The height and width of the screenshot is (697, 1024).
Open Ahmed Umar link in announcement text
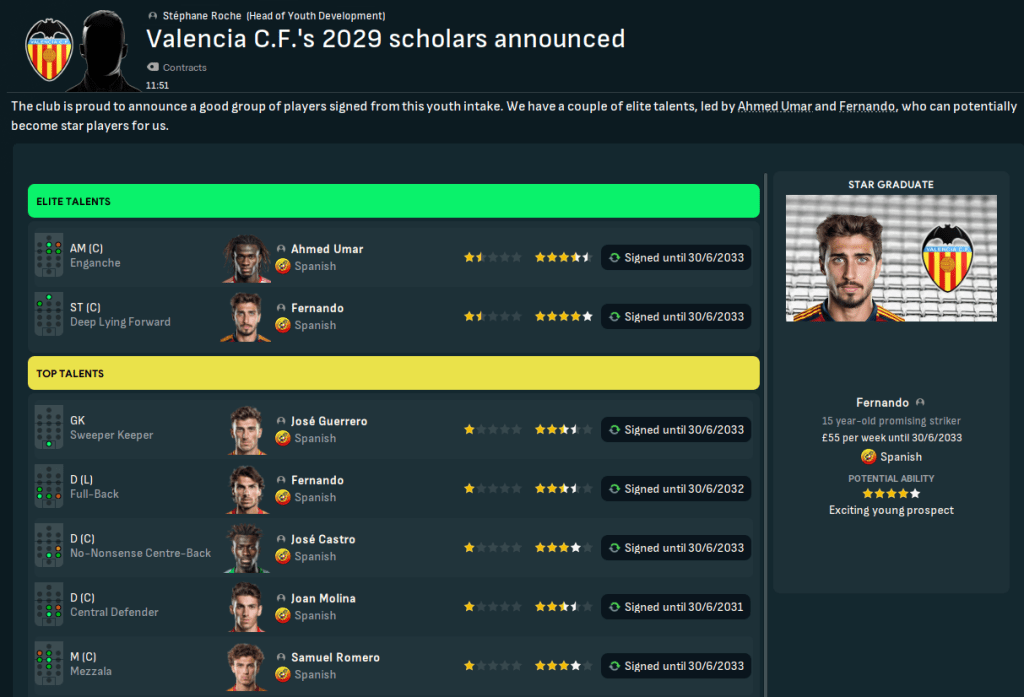(x=774, y=106)
